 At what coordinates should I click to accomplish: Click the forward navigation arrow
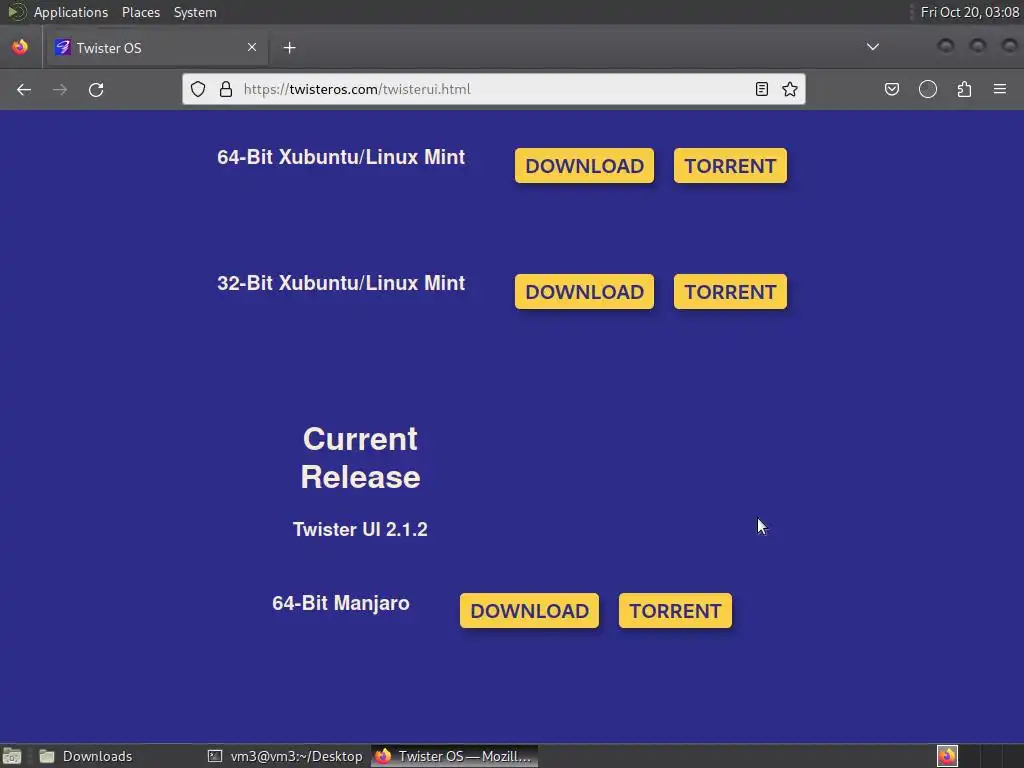tap(60, 89)
